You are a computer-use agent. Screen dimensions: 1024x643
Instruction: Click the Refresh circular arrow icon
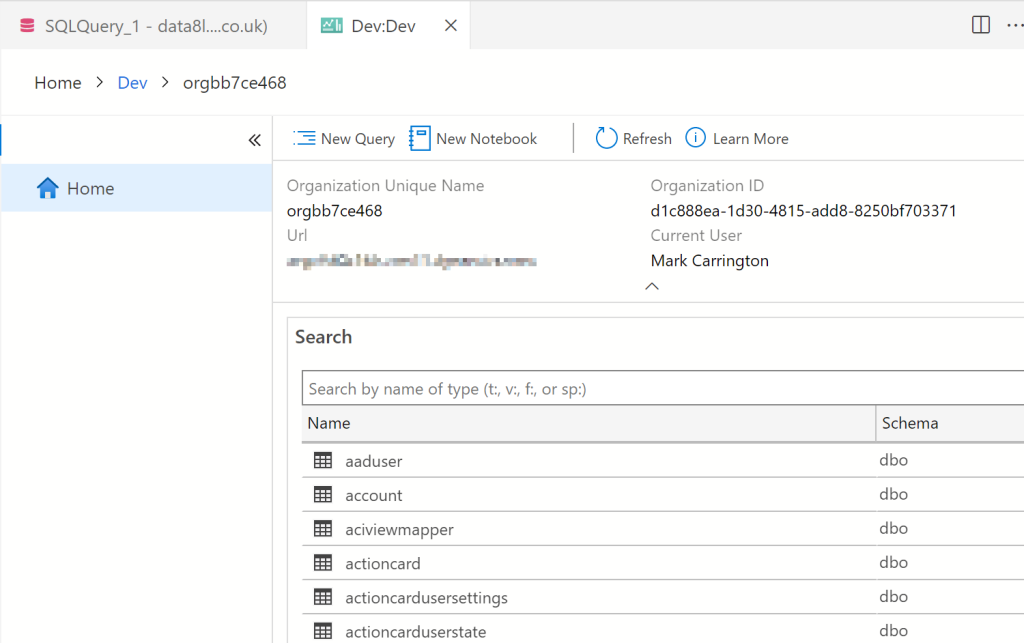[x=606, y=138]
